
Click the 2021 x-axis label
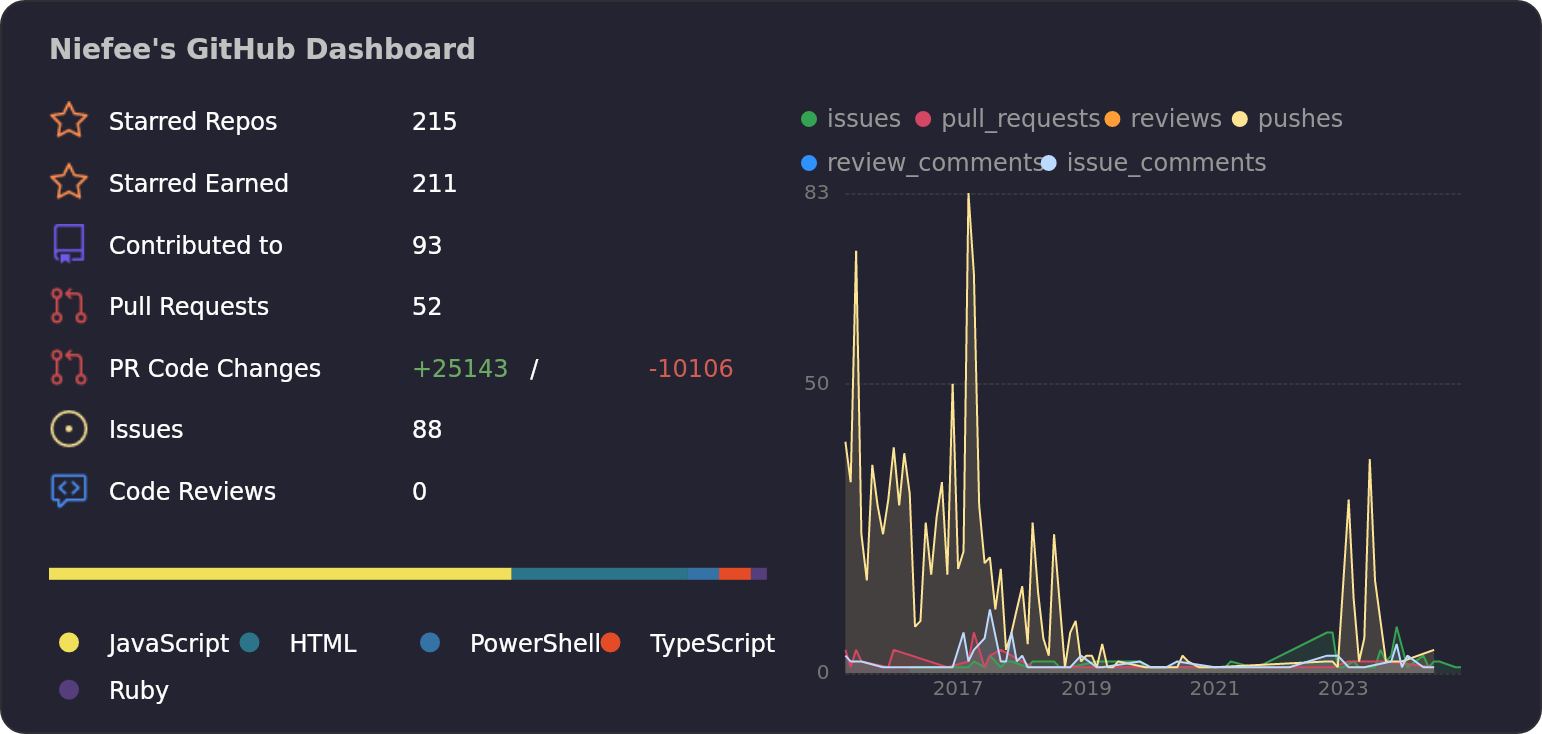[1214, 689]
